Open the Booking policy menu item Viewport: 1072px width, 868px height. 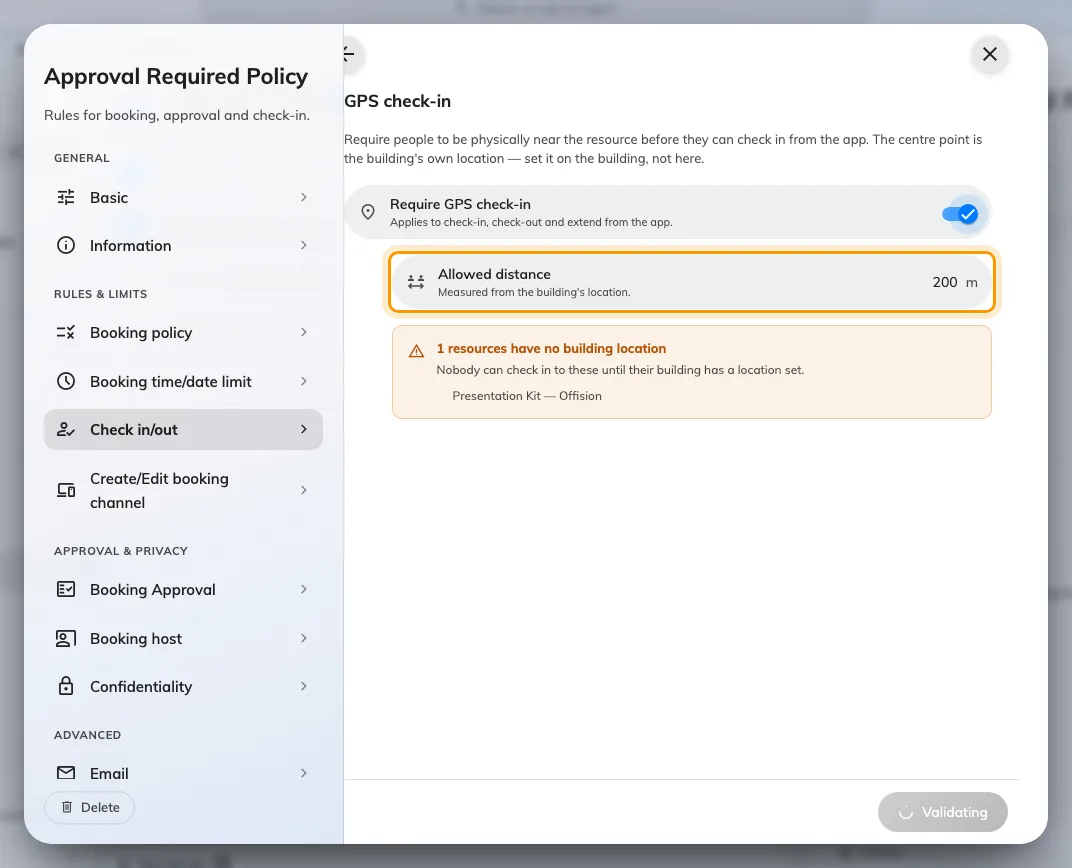point(183,333)
